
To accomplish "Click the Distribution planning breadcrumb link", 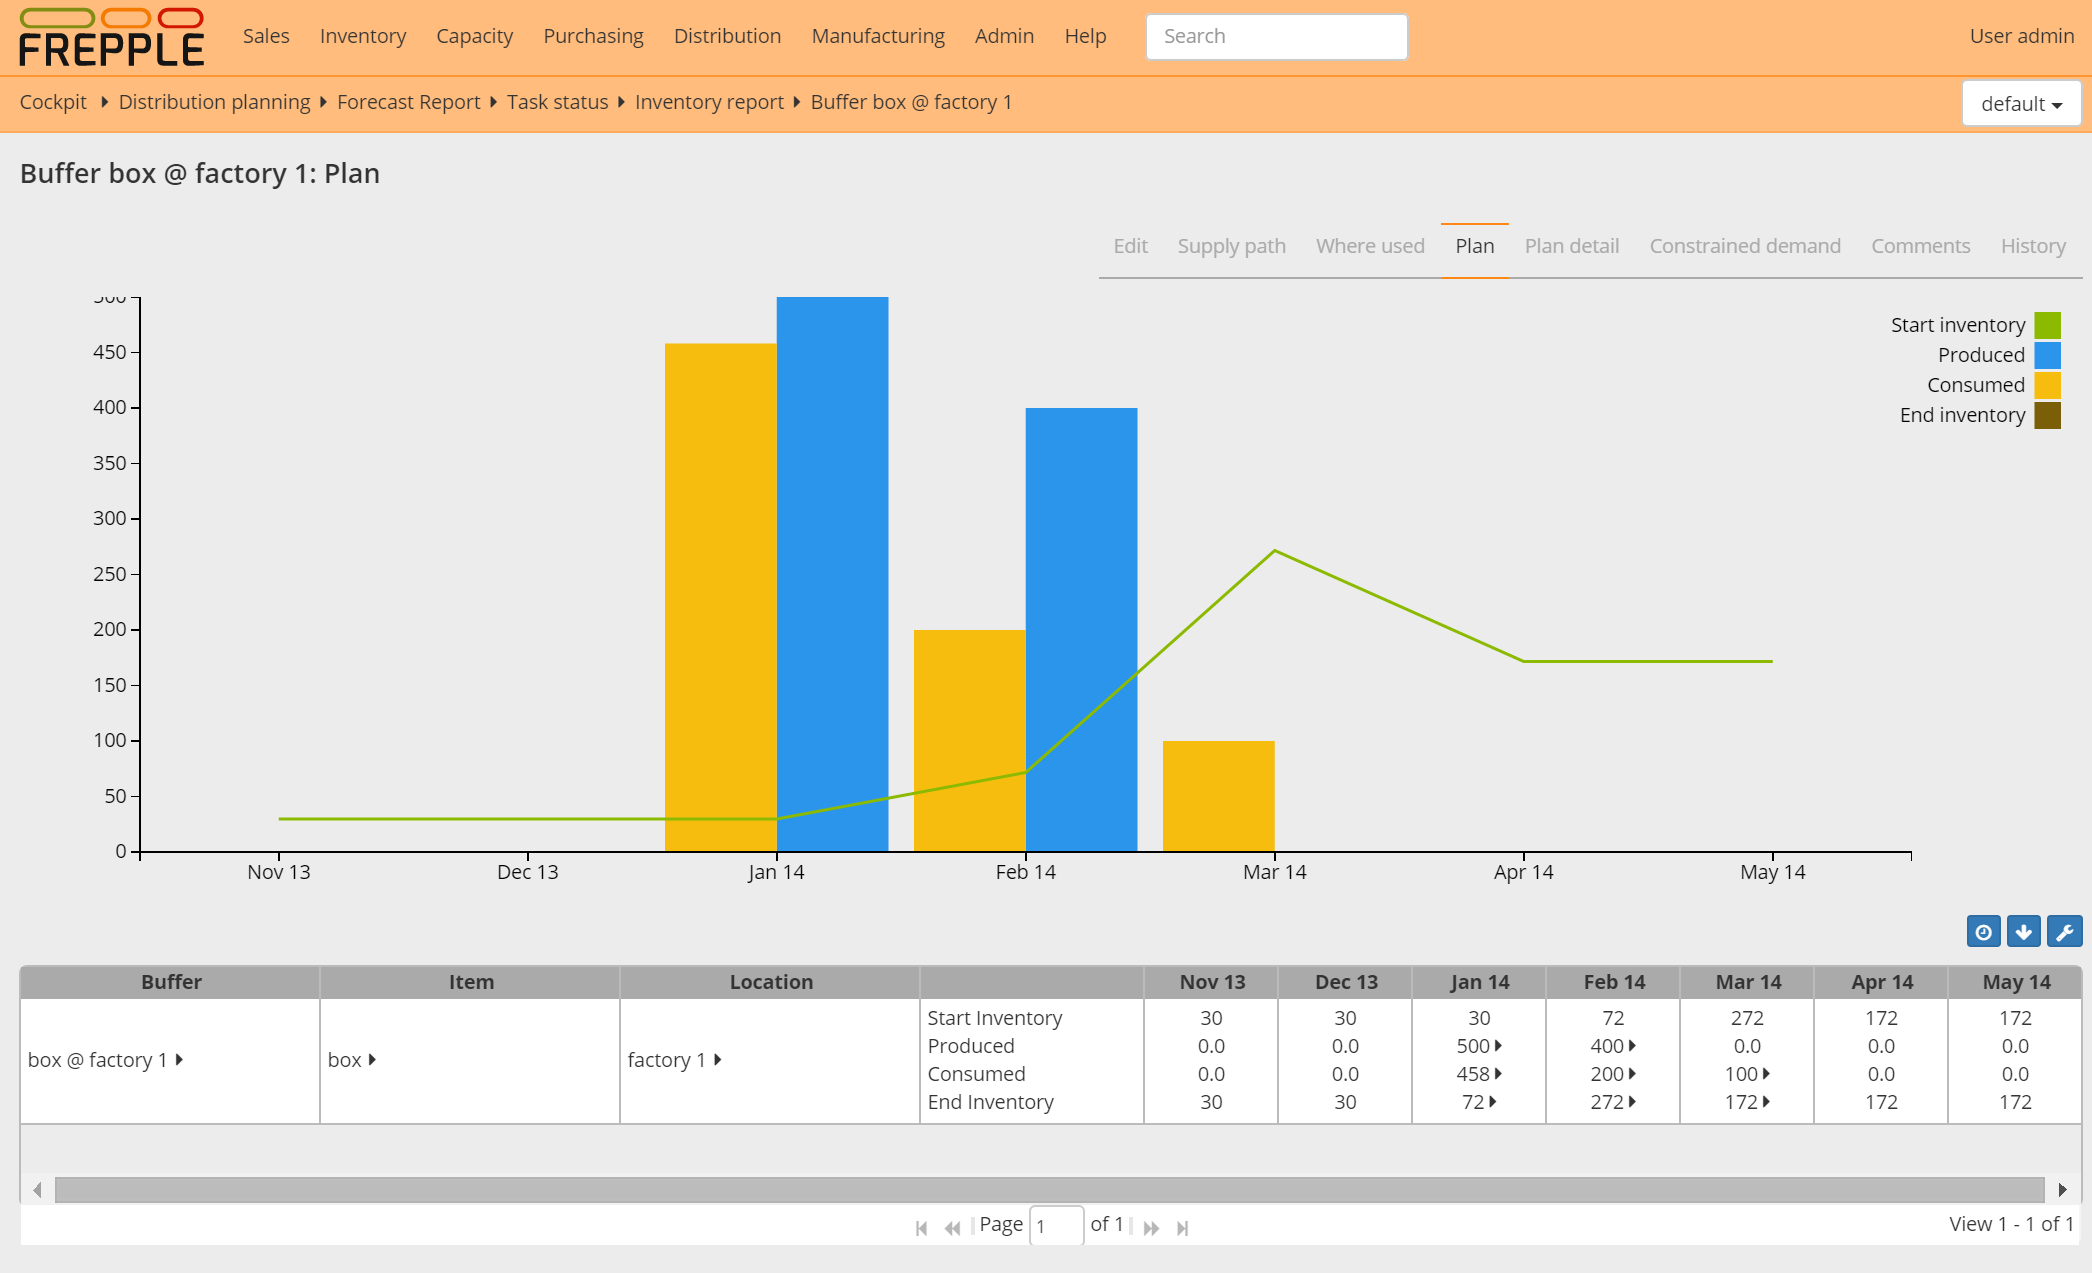I will pos(212,102).
